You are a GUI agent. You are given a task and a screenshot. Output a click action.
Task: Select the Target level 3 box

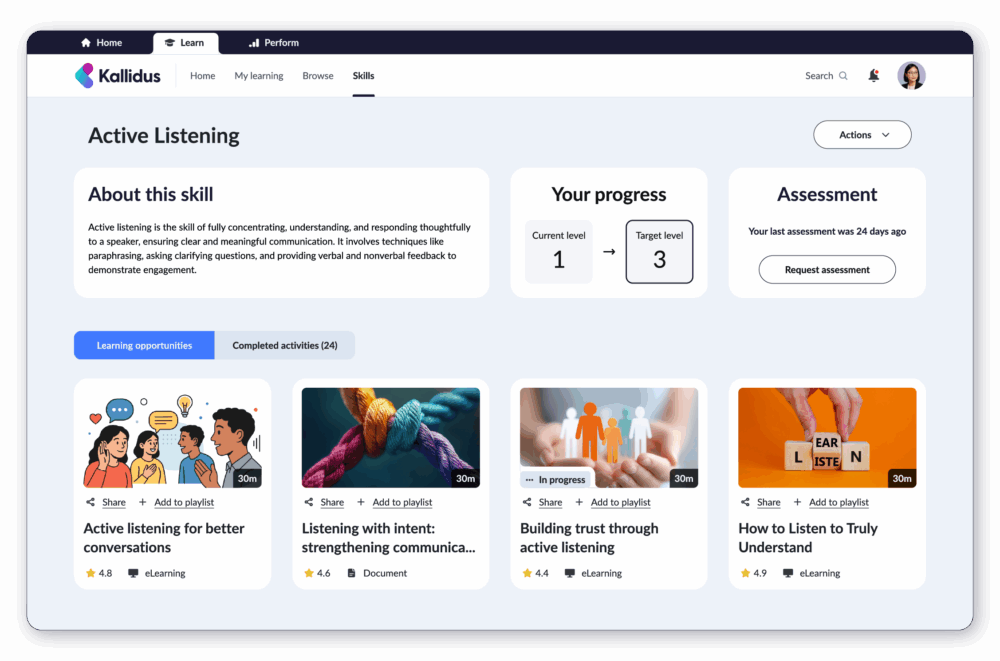tap(659, 251)
